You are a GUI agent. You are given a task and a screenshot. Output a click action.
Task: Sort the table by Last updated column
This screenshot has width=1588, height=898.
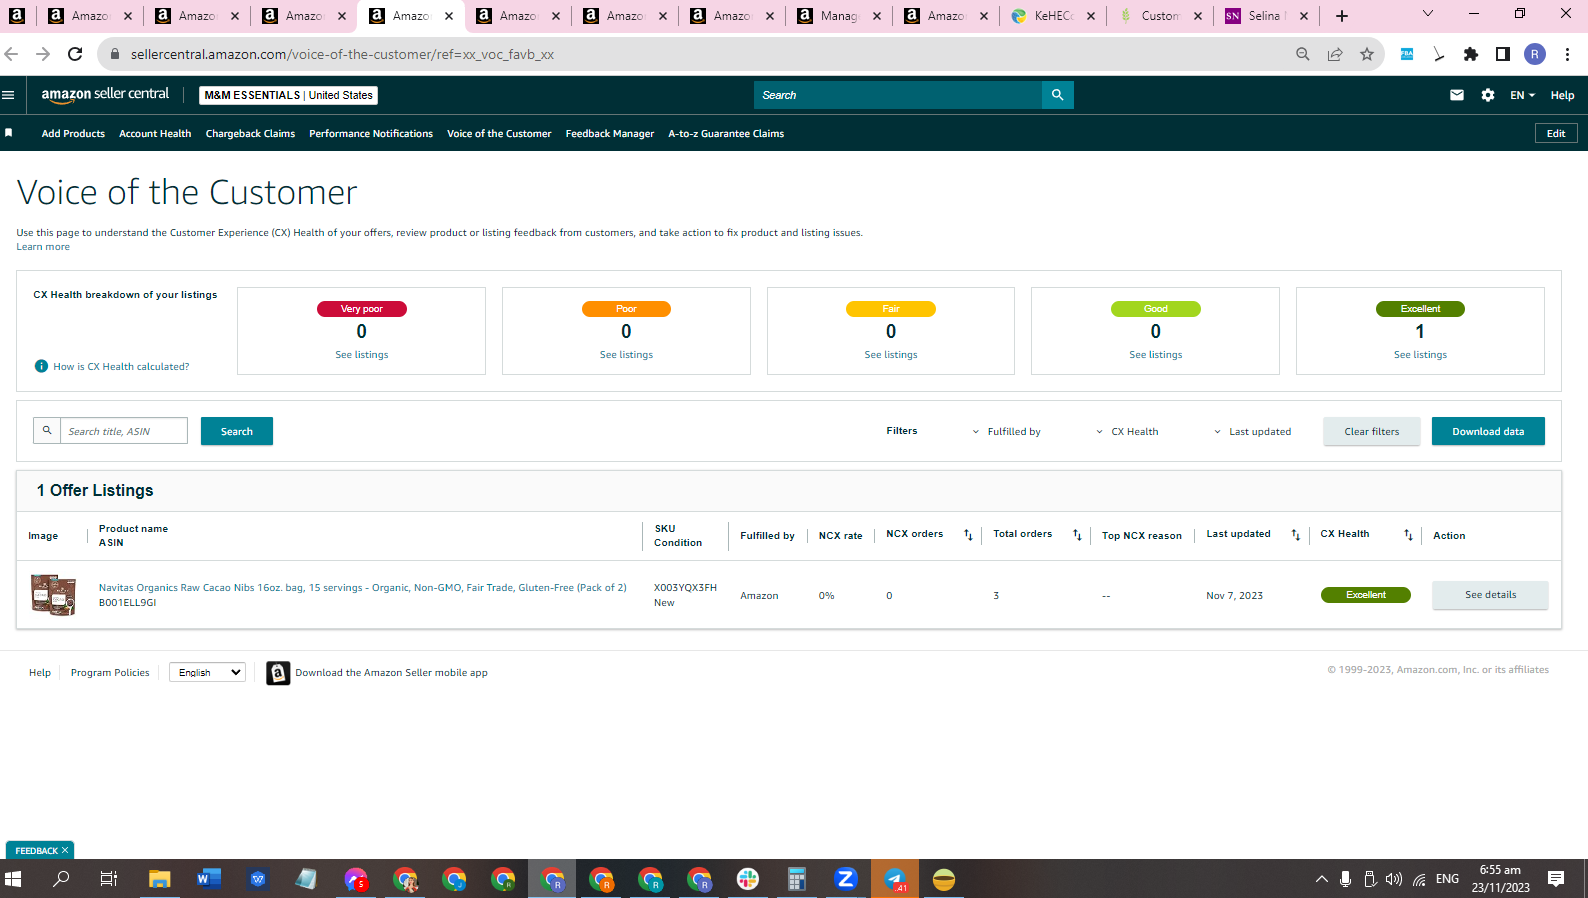click(x=1296, y=535)
